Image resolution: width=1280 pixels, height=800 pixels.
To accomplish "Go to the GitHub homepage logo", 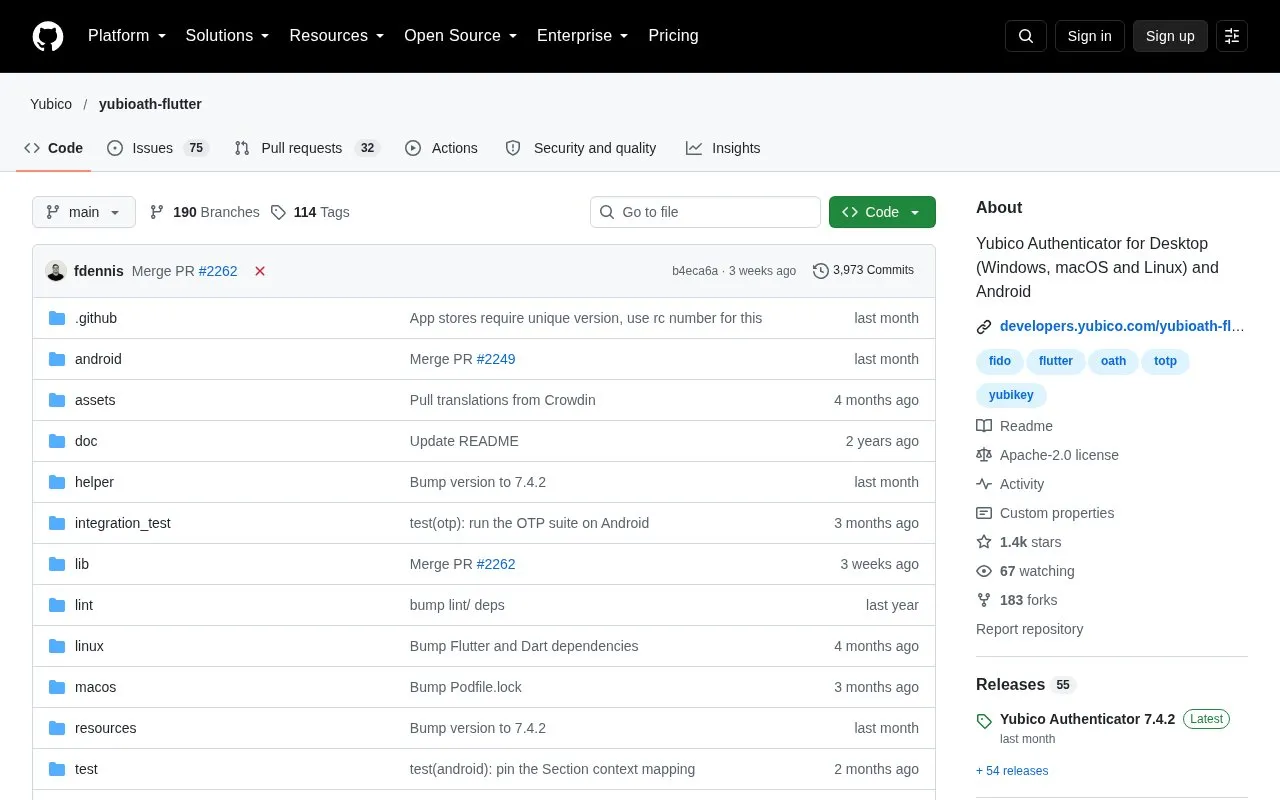I will tap(48, 36).
